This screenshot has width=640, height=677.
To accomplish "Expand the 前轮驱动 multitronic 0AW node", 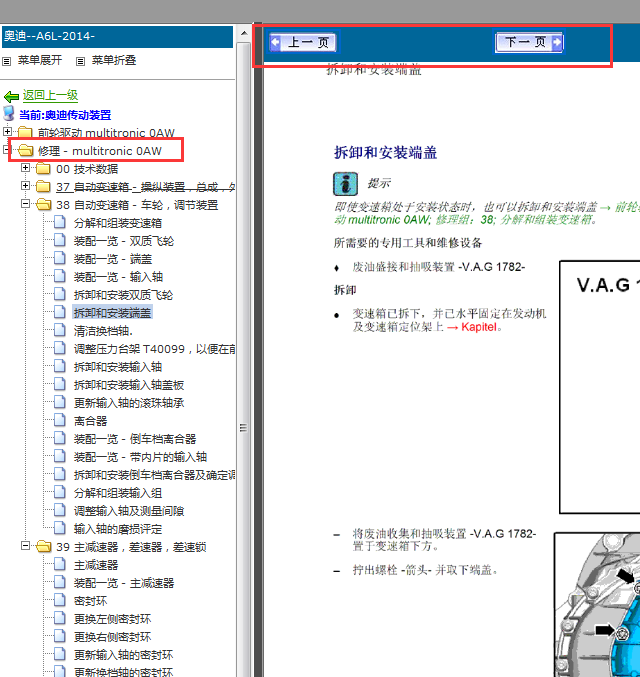I will tap(7, 131).
